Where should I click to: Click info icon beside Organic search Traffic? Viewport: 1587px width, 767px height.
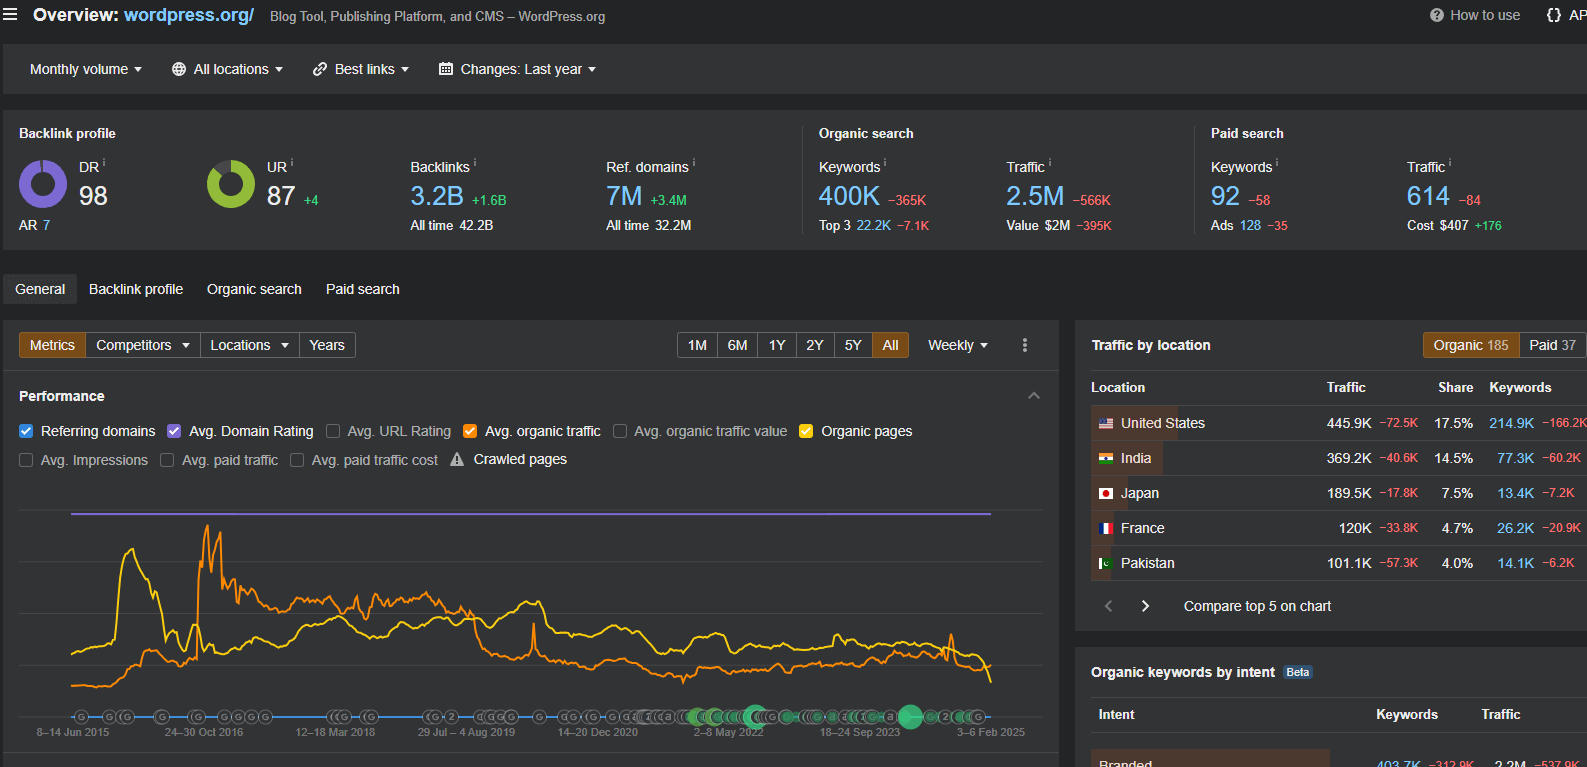[x=1050, y=162]
